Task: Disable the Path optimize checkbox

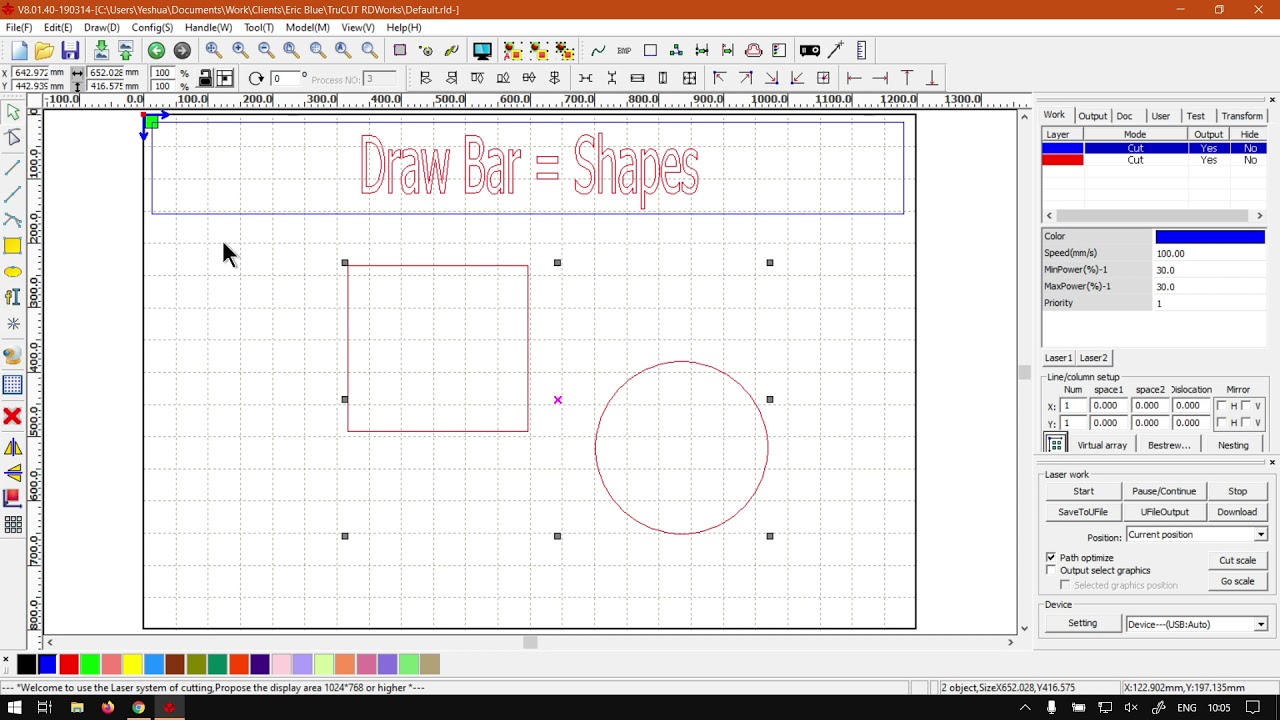Action: coord(1051,557)
